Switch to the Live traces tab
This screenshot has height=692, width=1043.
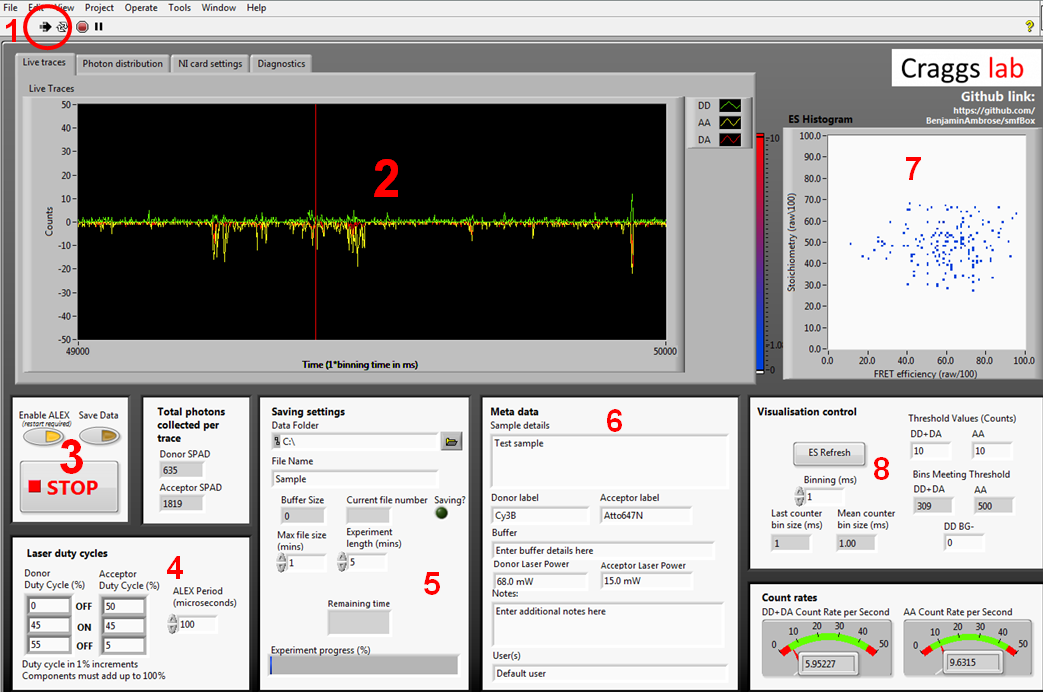pos(44,63)
